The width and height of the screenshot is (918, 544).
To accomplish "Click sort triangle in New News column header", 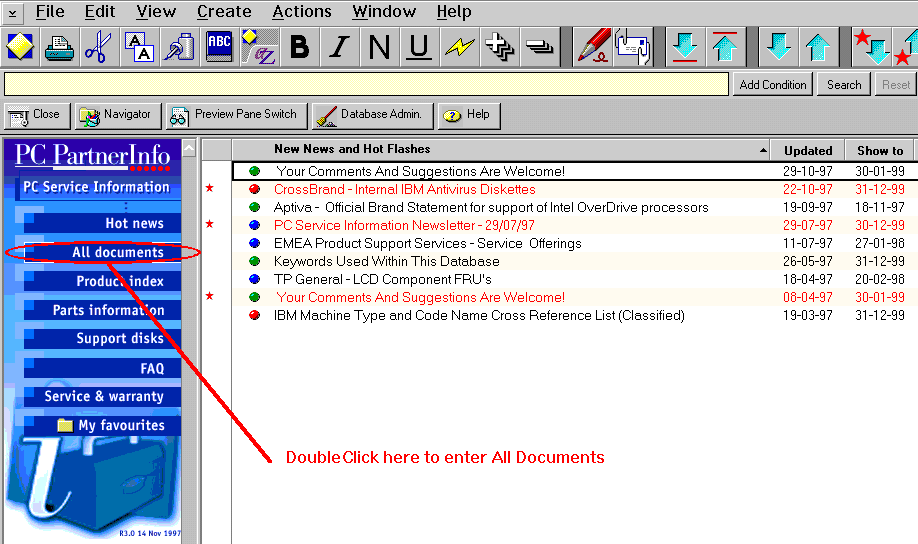I will click(763, 150).
